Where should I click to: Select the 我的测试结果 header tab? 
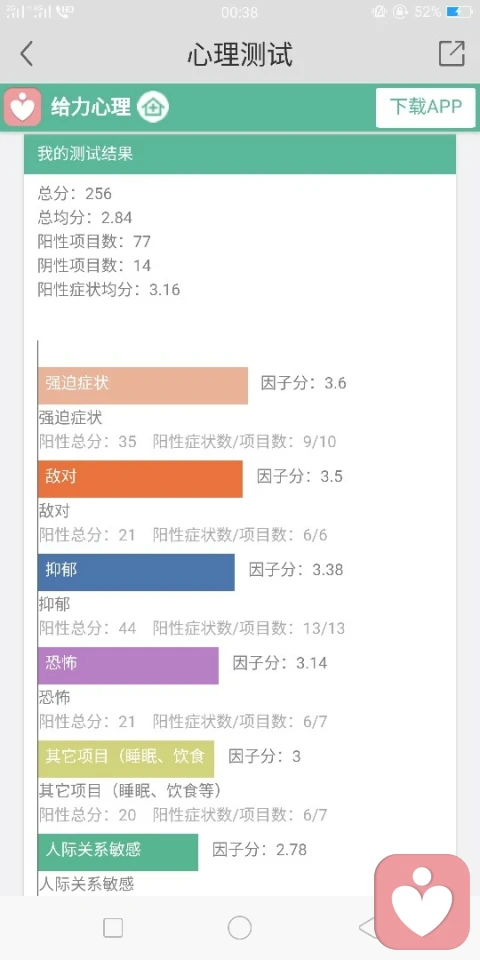coord(240,154)
